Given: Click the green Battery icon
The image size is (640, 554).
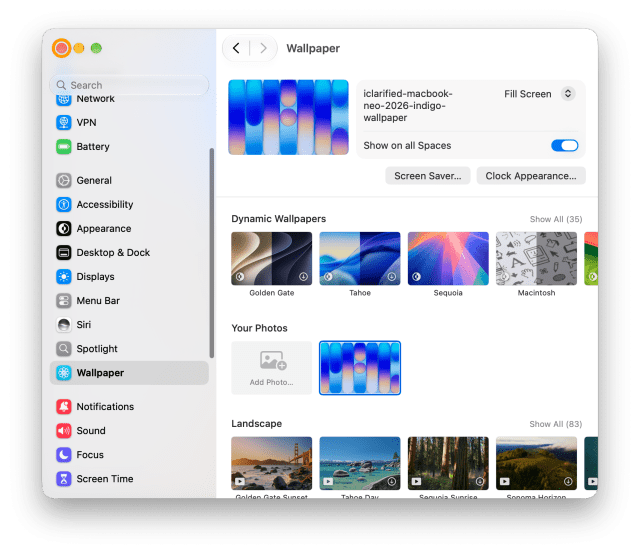Looking at the screenshot, I should click(64, 147).
